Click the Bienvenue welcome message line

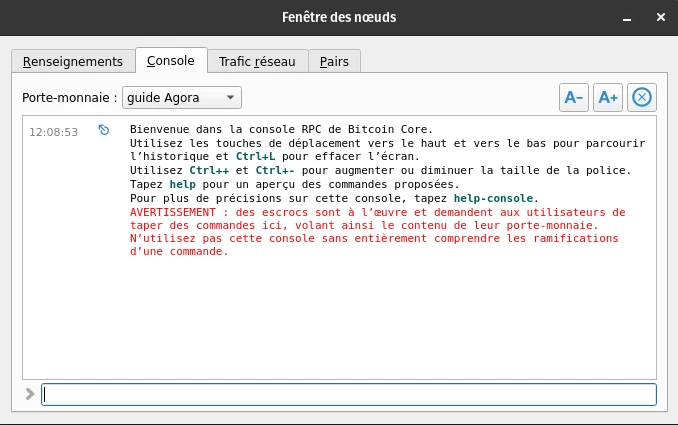282,130
